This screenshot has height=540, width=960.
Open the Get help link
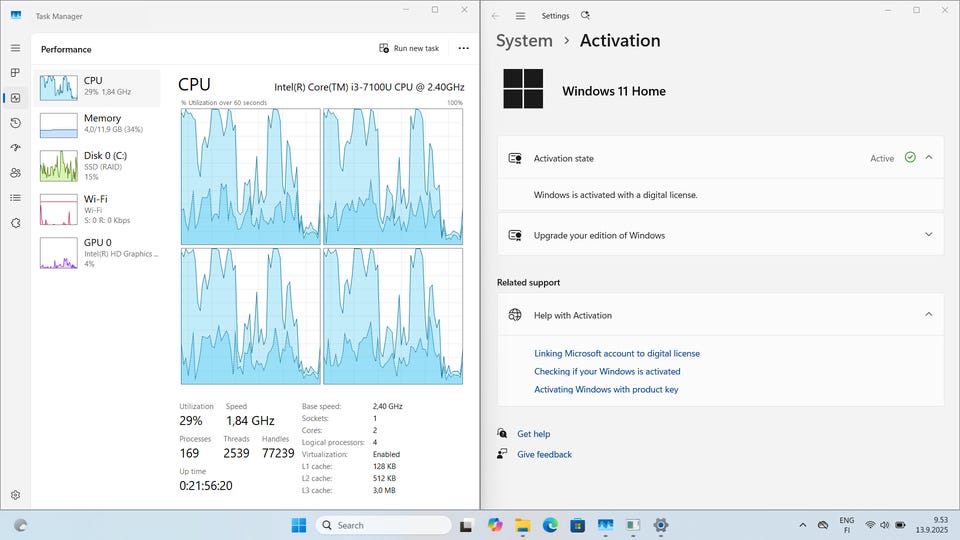[533, 434]
